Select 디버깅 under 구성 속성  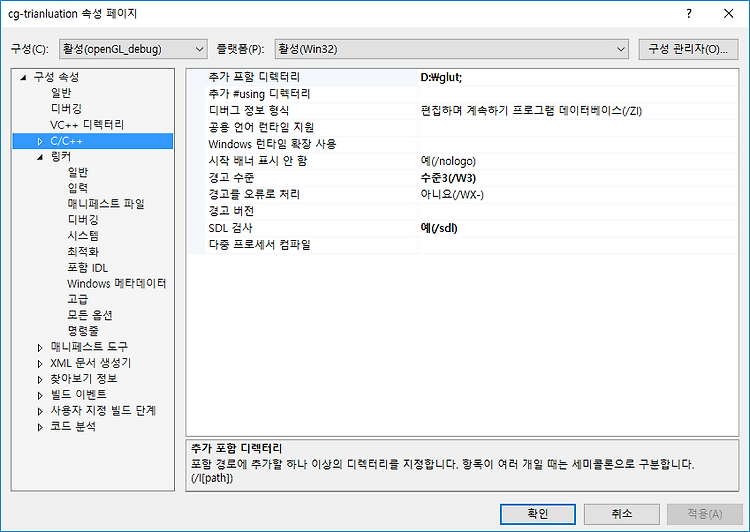[x=66, y=109]
